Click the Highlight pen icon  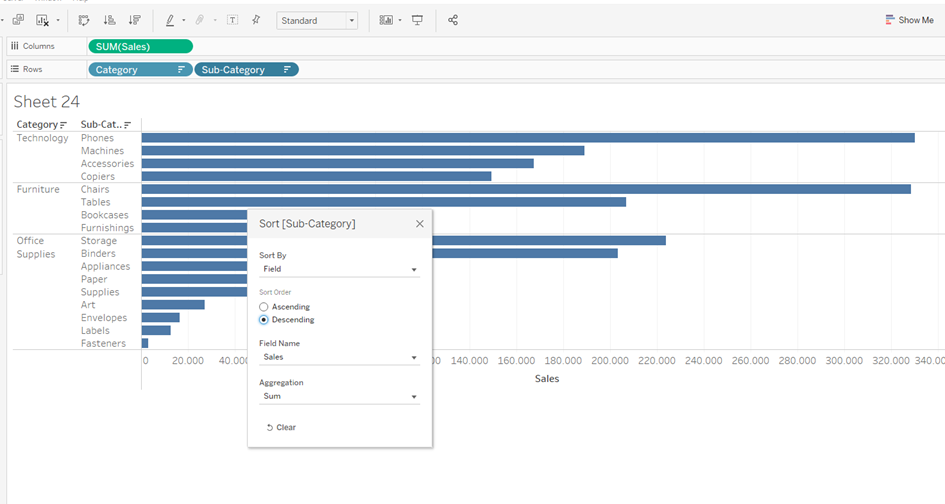tap(170, 20)
